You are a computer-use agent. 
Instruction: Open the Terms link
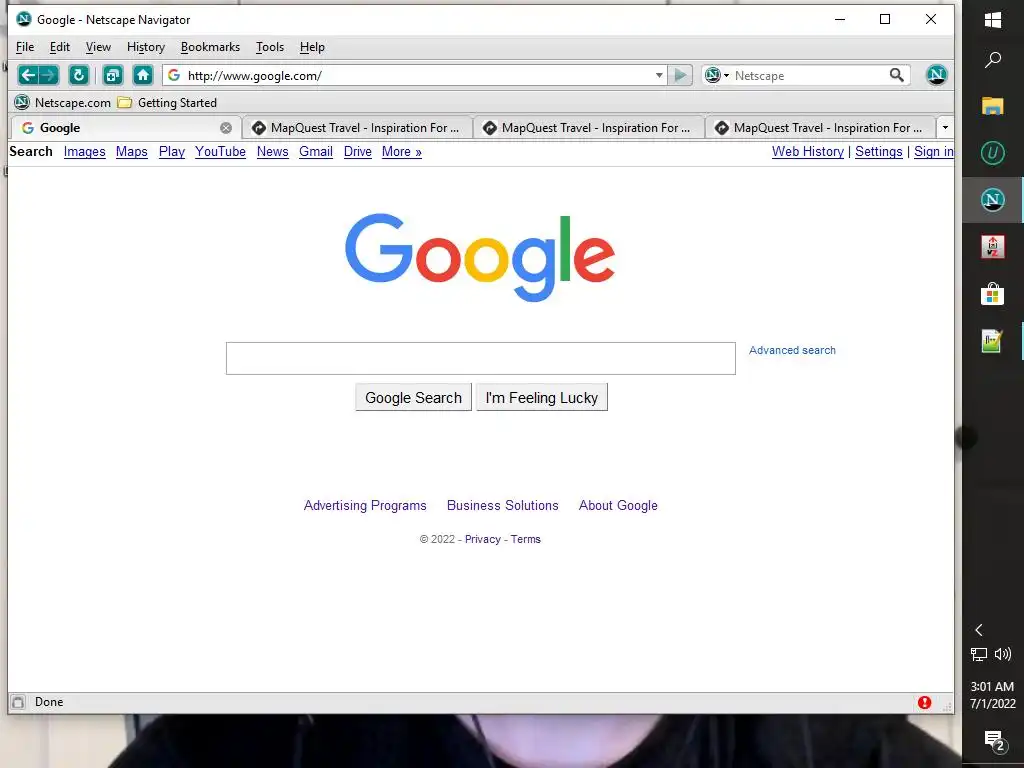tap(526, 539)
